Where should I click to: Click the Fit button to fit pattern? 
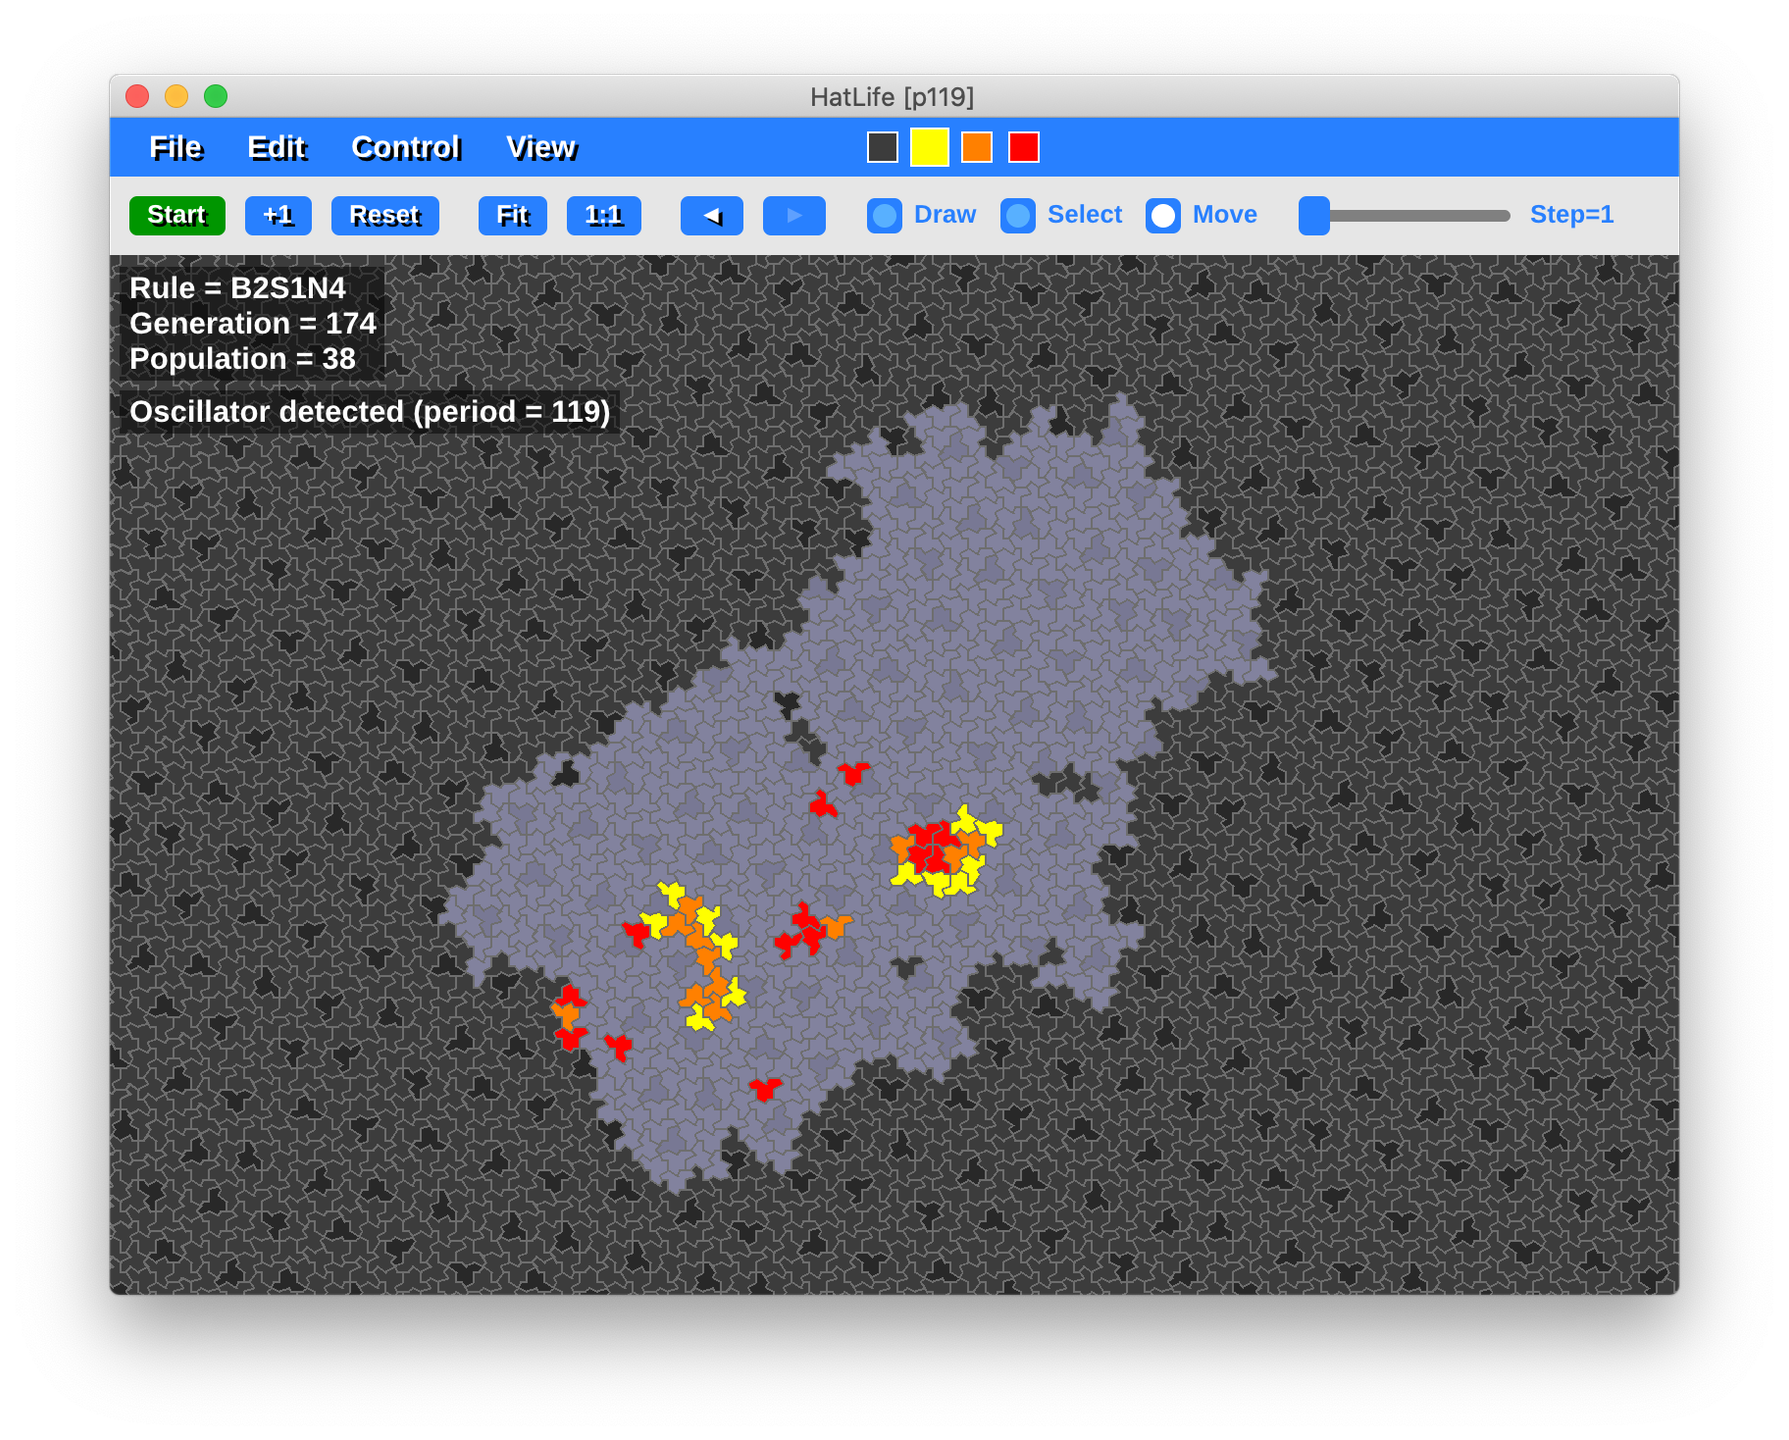click(512, 215)
